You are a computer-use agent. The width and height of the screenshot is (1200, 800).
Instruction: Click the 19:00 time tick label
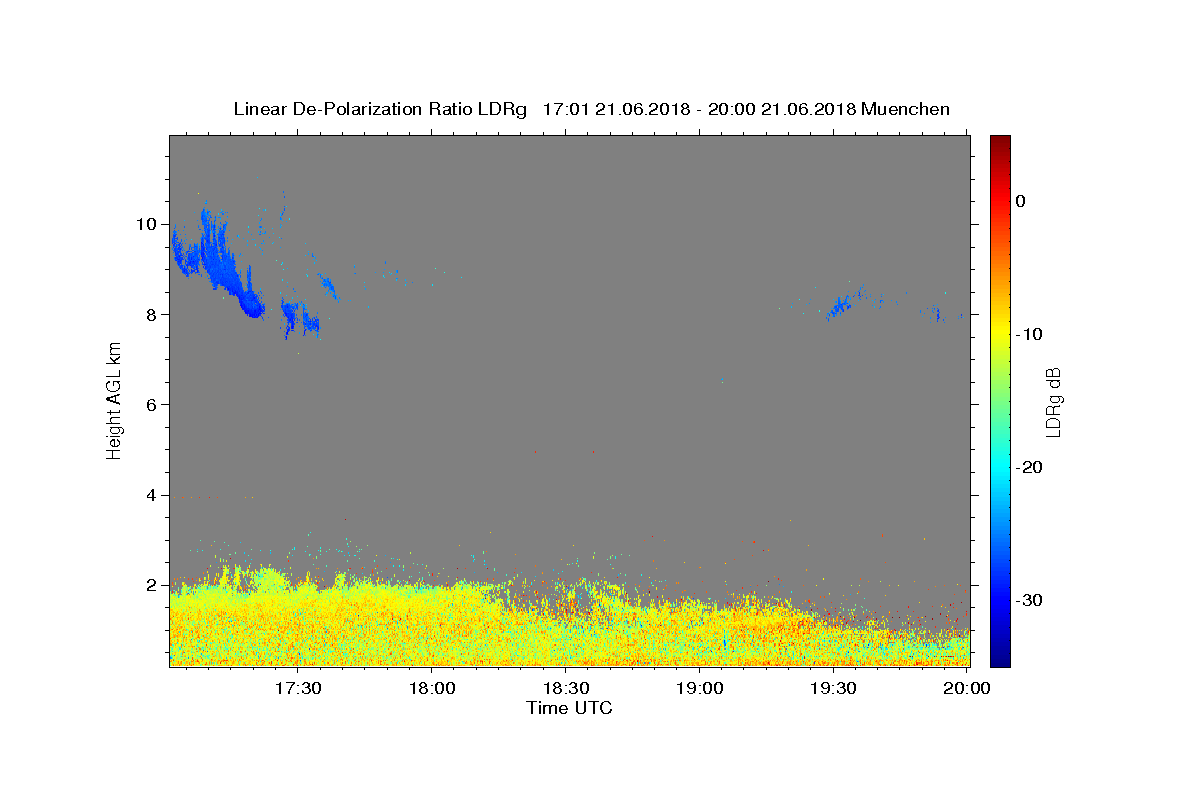(x=699, y=689)
